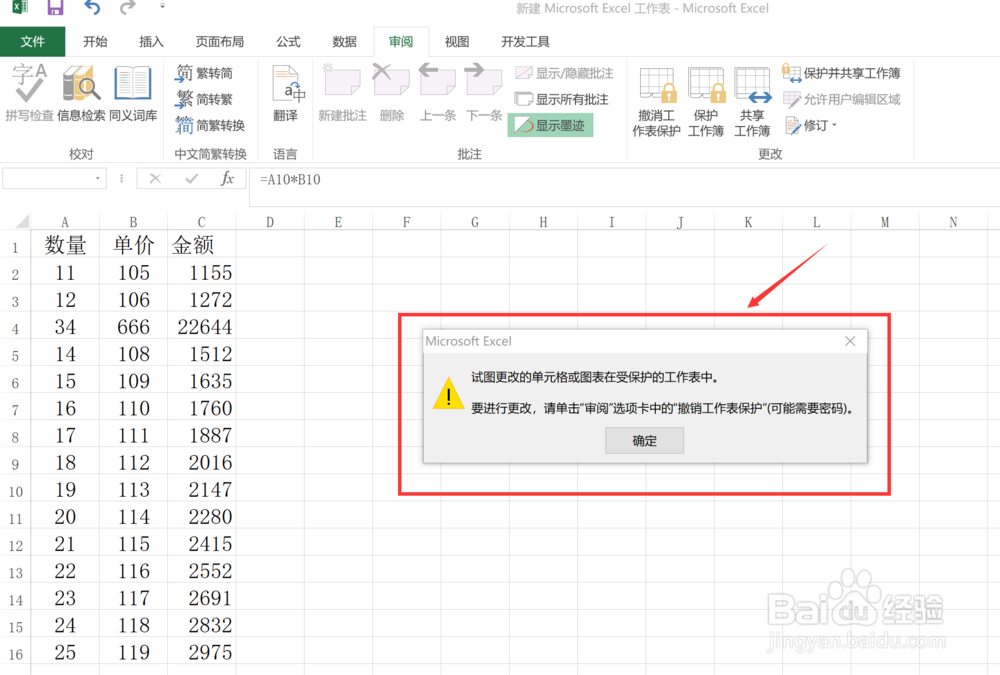Select row 10 header

[15, 491]
